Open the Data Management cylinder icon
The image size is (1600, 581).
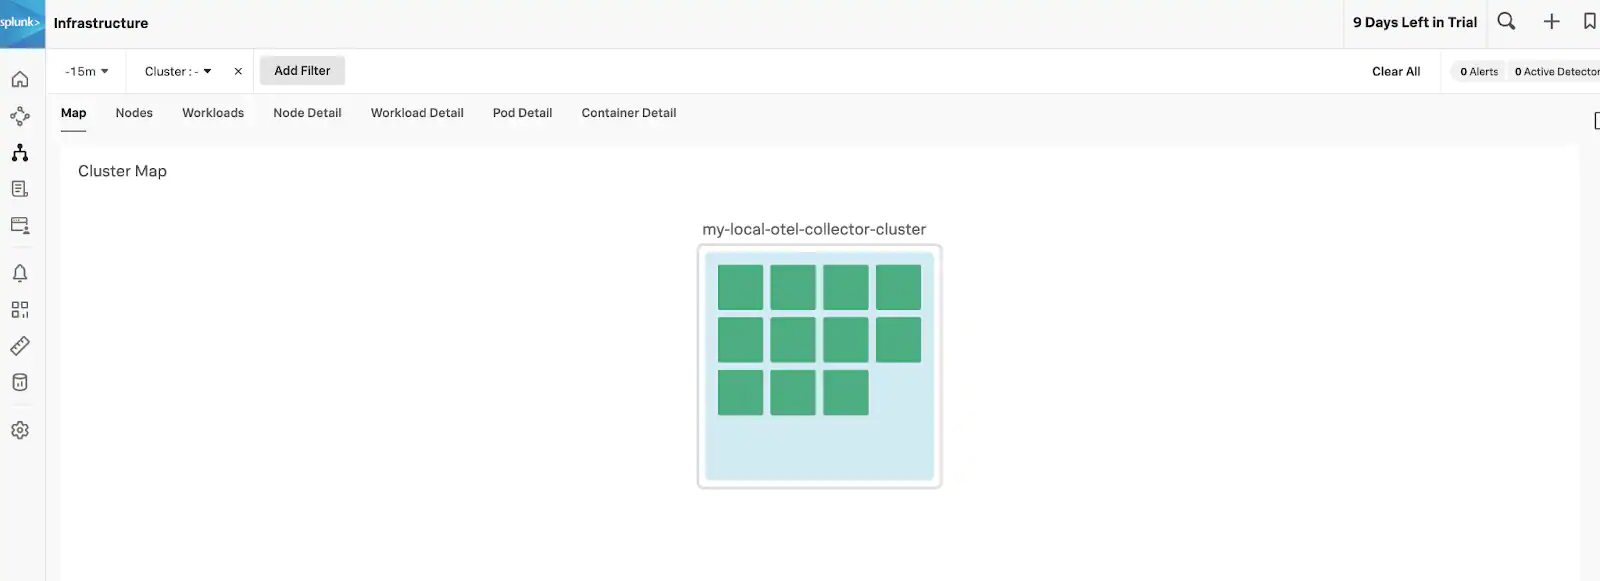coord(20,382)
